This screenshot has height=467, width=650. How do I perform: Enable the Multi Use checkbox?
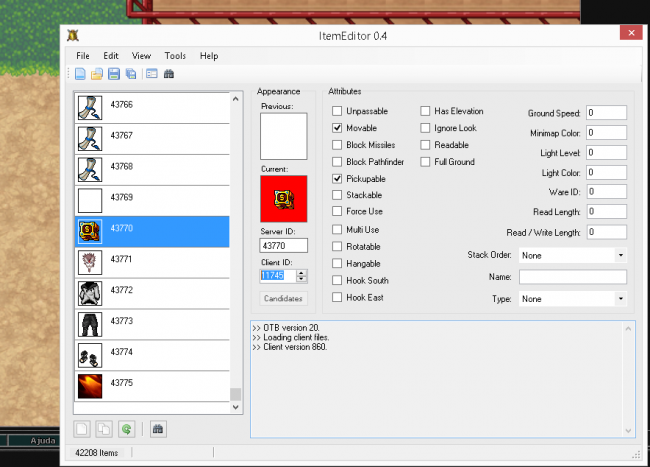coord(337,230)
